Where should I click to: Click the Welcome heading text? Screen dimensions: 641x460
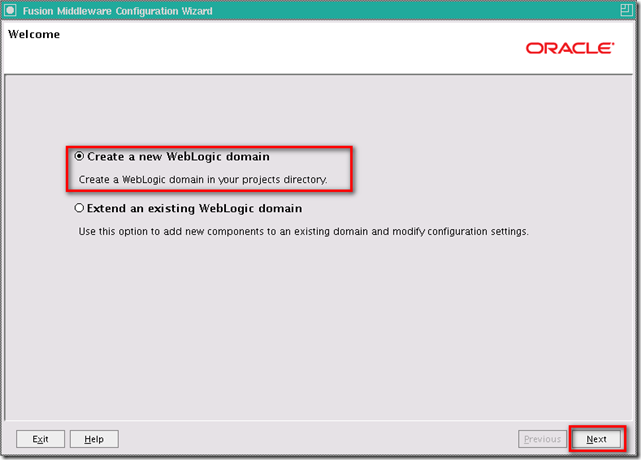34,34
